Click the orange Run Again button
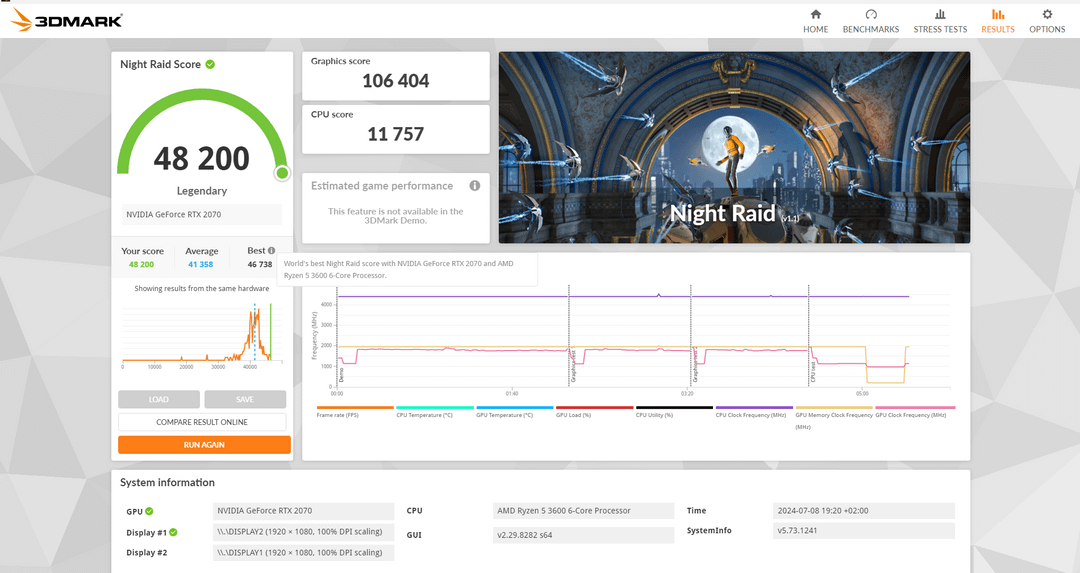The image size is (1080, 573). (204, 445)
